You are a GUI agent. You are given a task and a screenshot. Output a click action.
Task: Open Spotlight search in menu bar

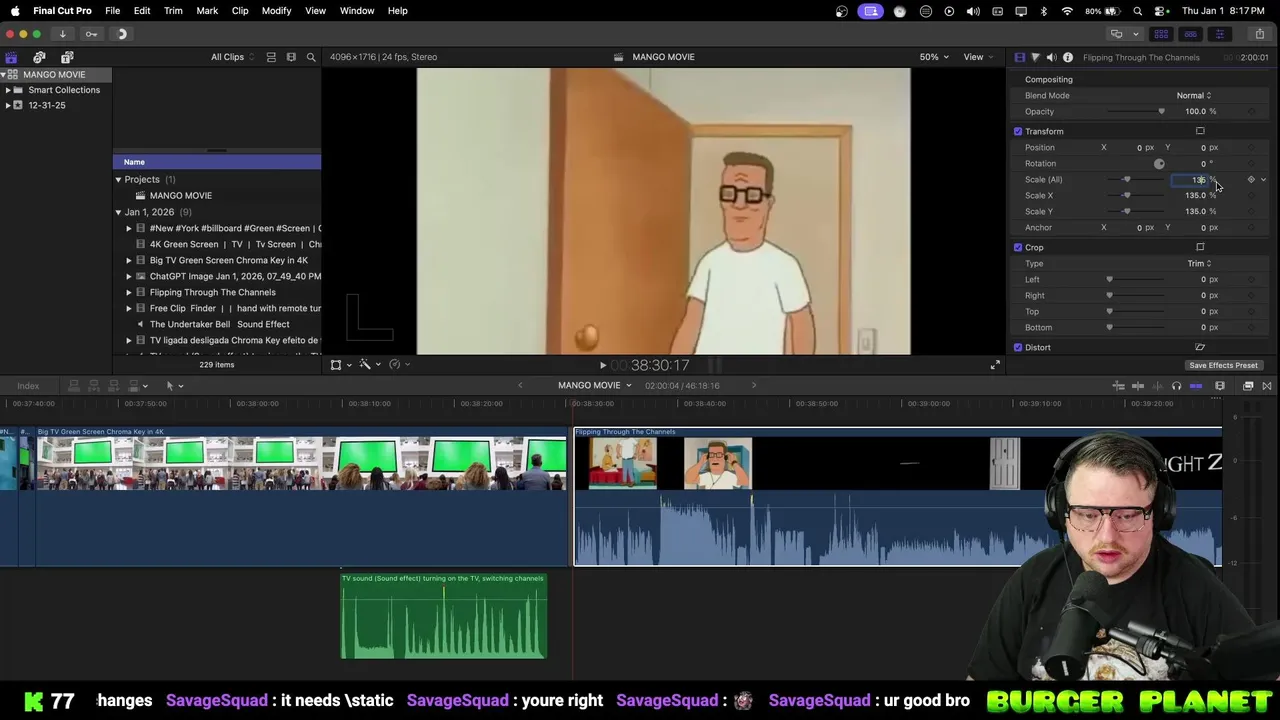(1138, 11)
